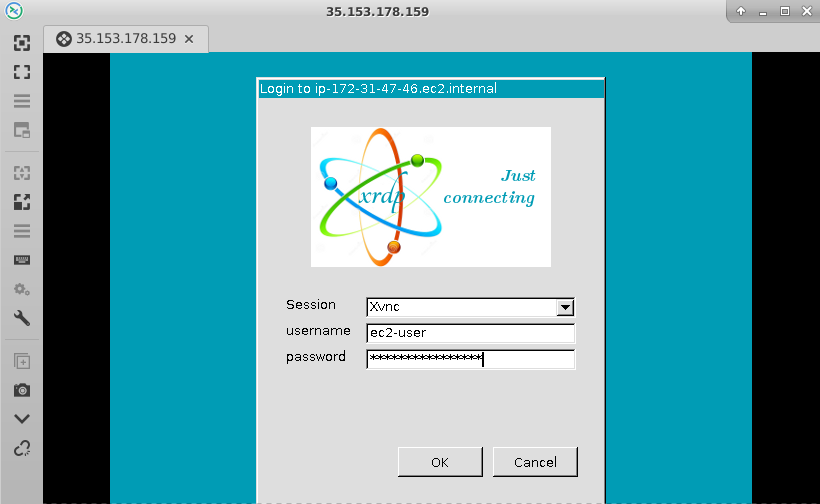Click the keep-above arrow in window controls
This screenshot has height=504, width=820.
tap(741, 11)
